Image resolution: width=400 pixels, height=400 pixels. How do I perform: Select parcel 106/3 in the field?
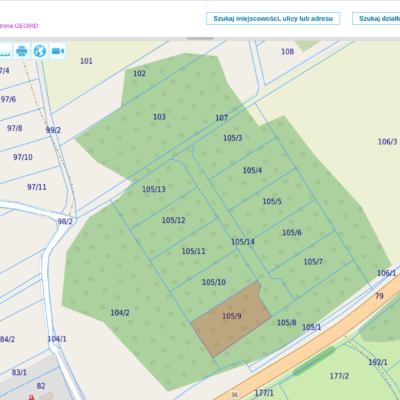point(387,142)
